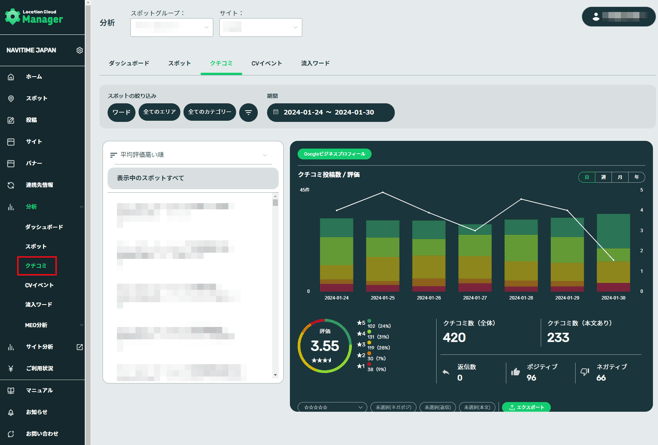The height and width of the screenshot is (445, 658).
Task: Click the map pin icon for スポット
Action: (x=11, y=98)
